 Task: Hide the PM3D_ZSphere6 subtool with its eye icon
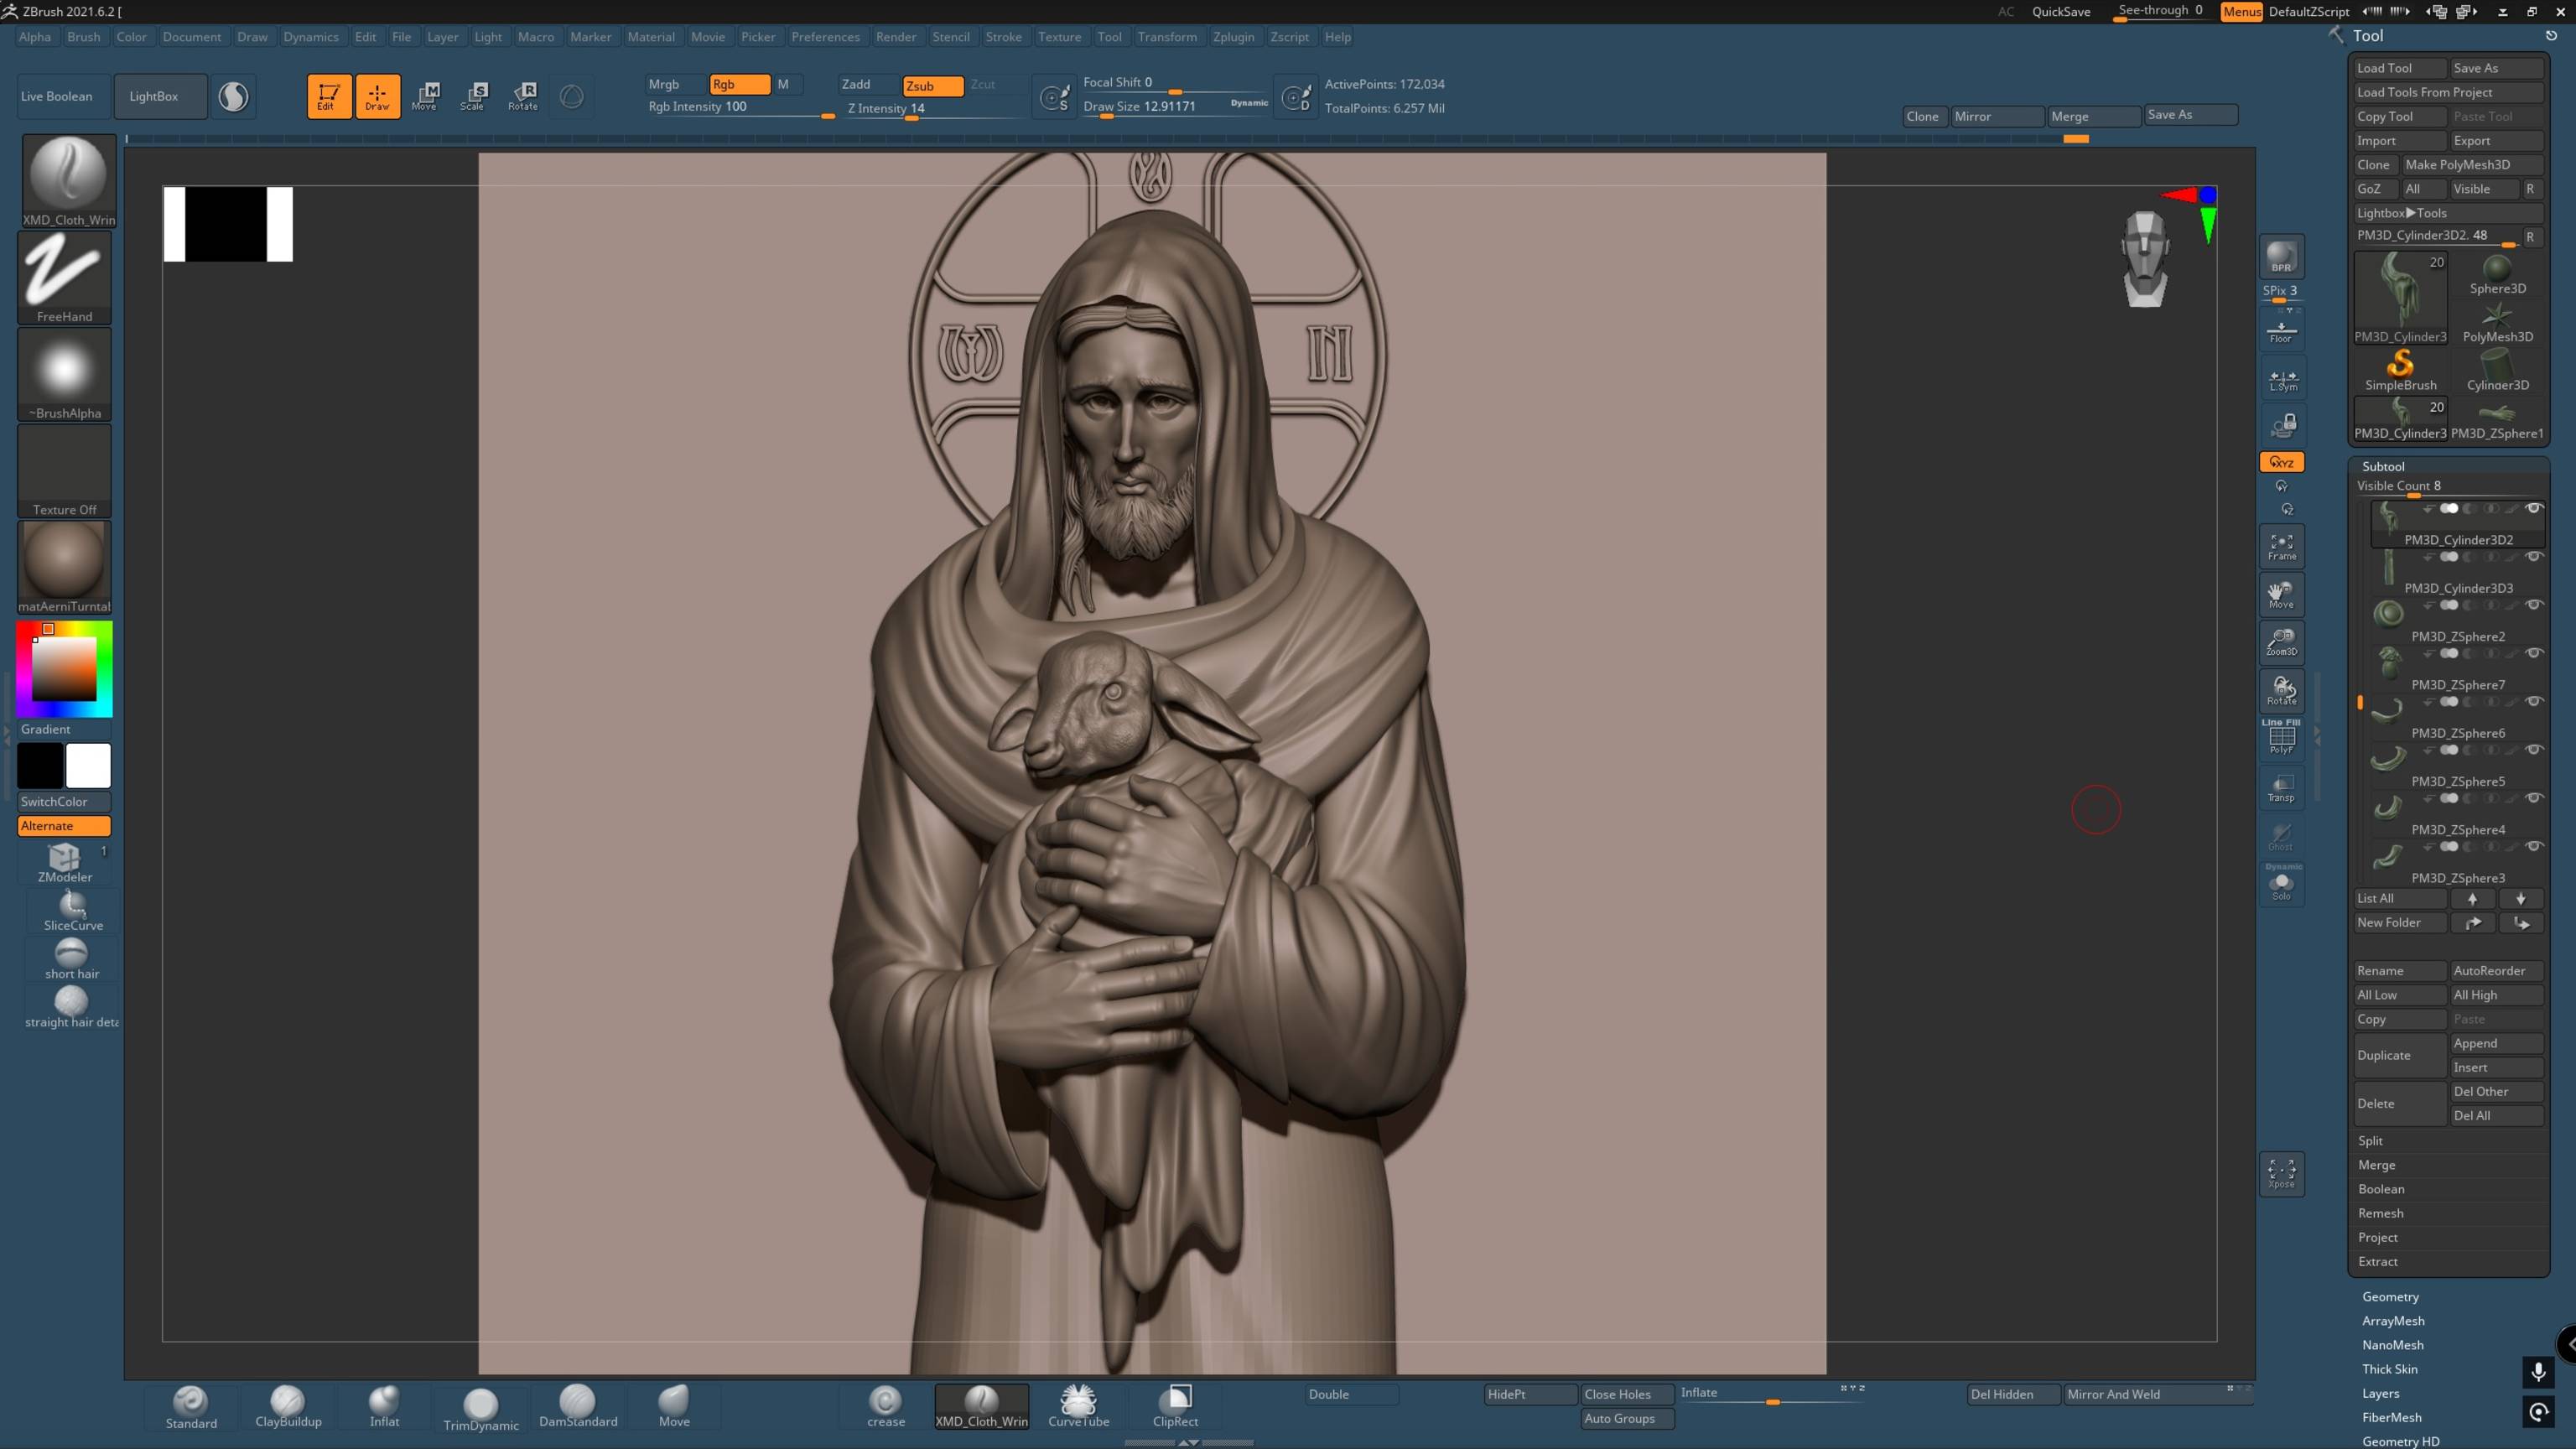2534,702
